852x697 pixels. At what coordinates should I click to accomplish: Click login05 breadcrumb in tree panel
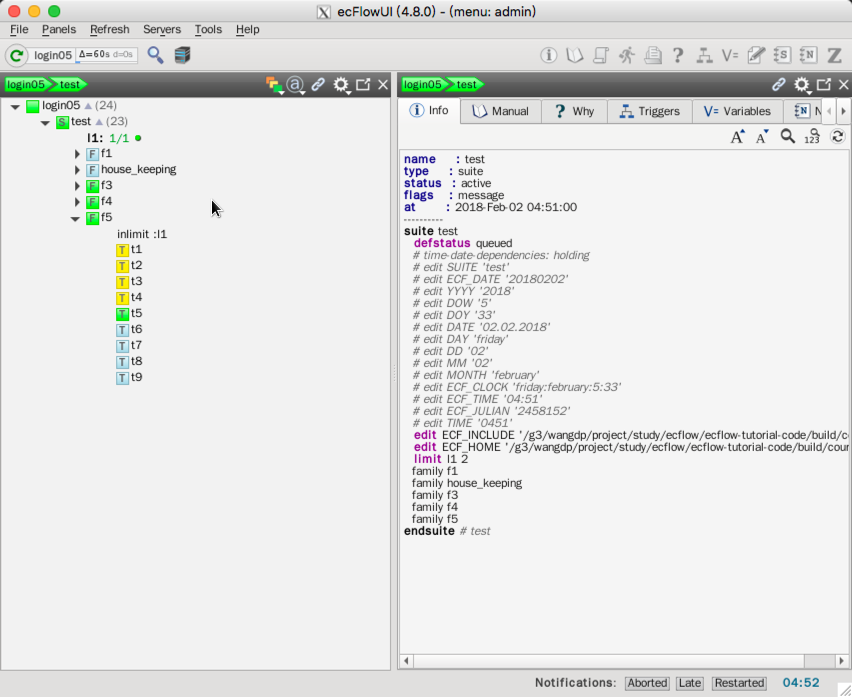(26, 84)
